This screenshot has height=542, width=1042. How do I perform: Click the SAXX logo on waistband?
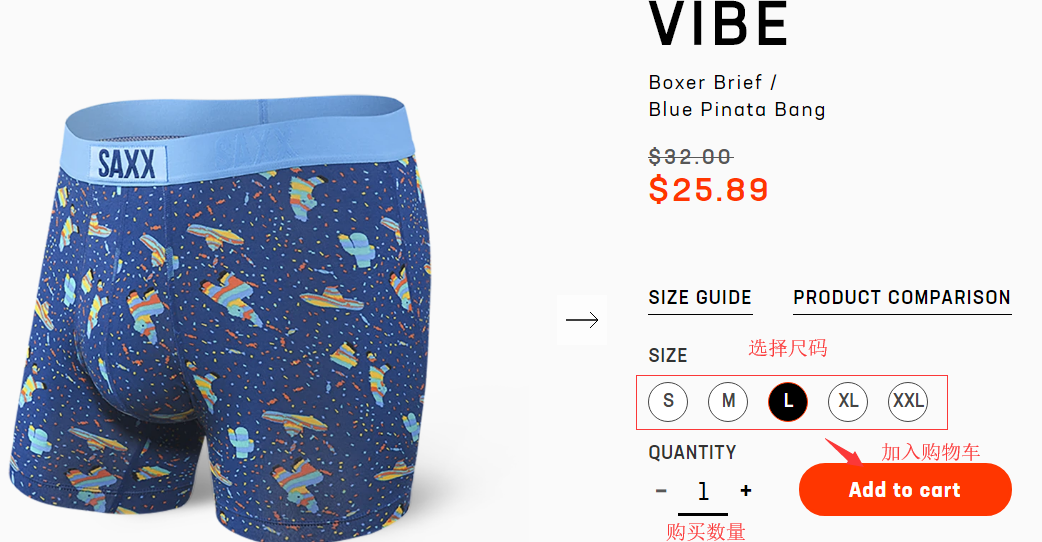(x=127, y=163)
